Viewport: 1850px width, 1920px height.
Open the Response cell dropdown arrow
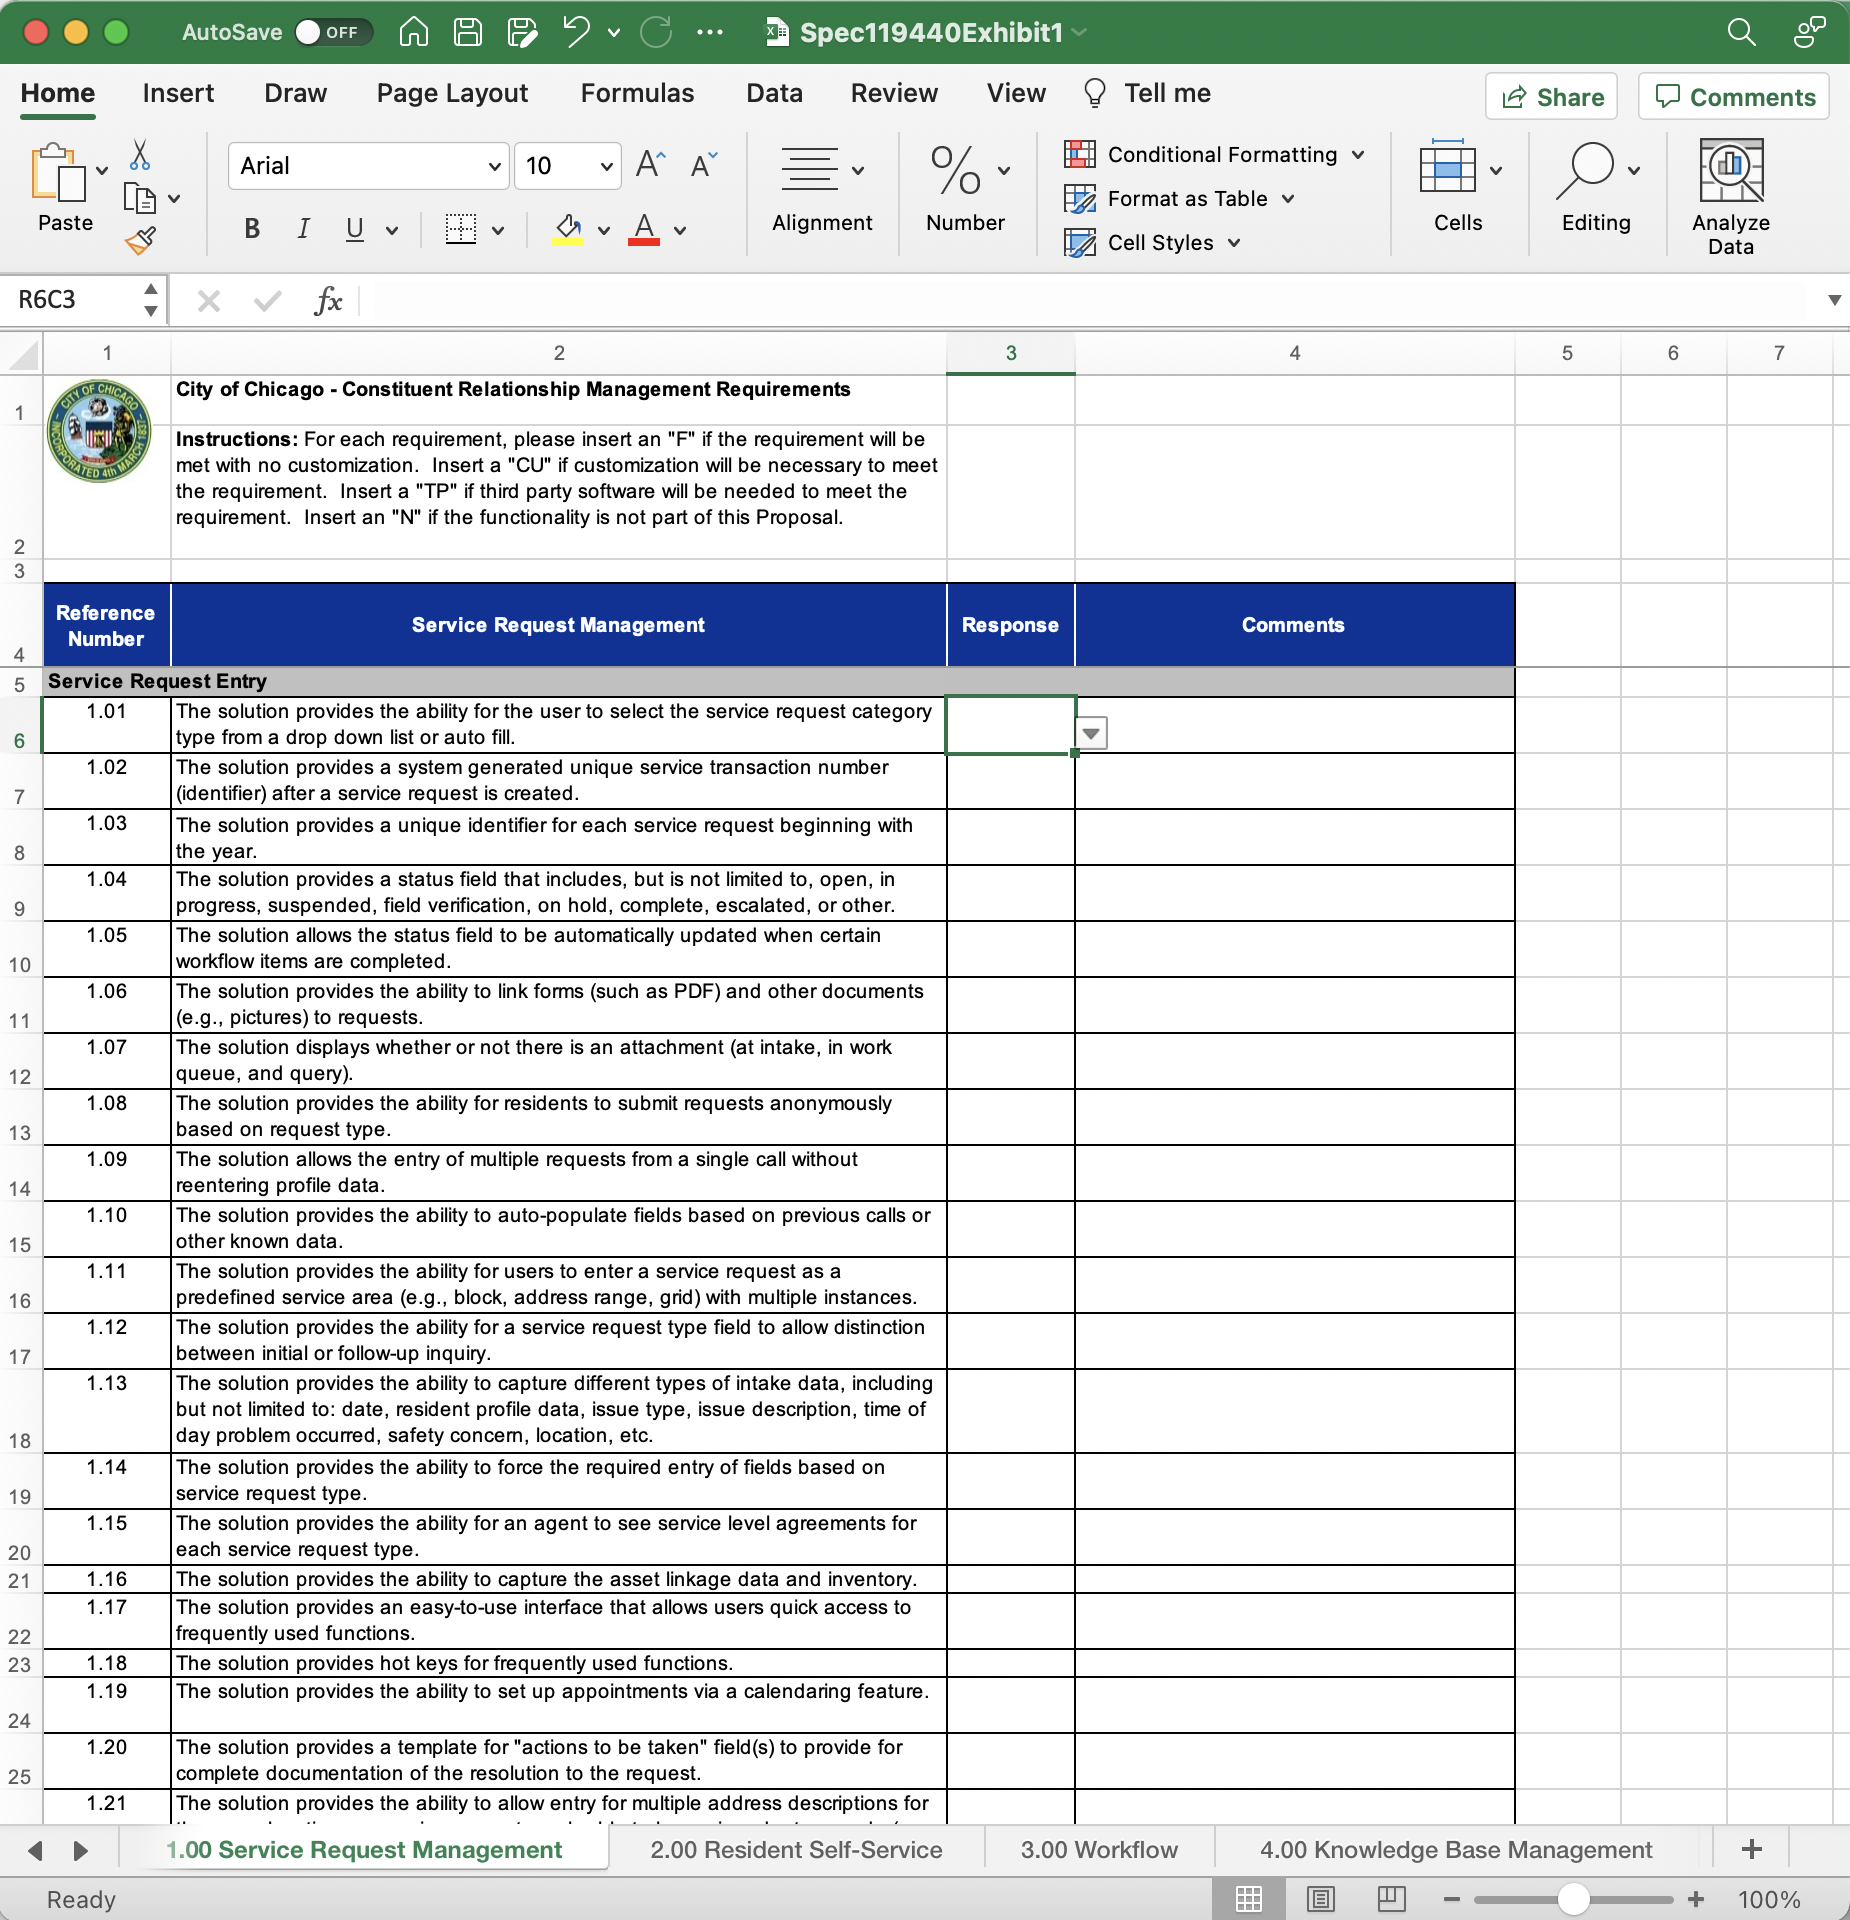click(1091, 733)
